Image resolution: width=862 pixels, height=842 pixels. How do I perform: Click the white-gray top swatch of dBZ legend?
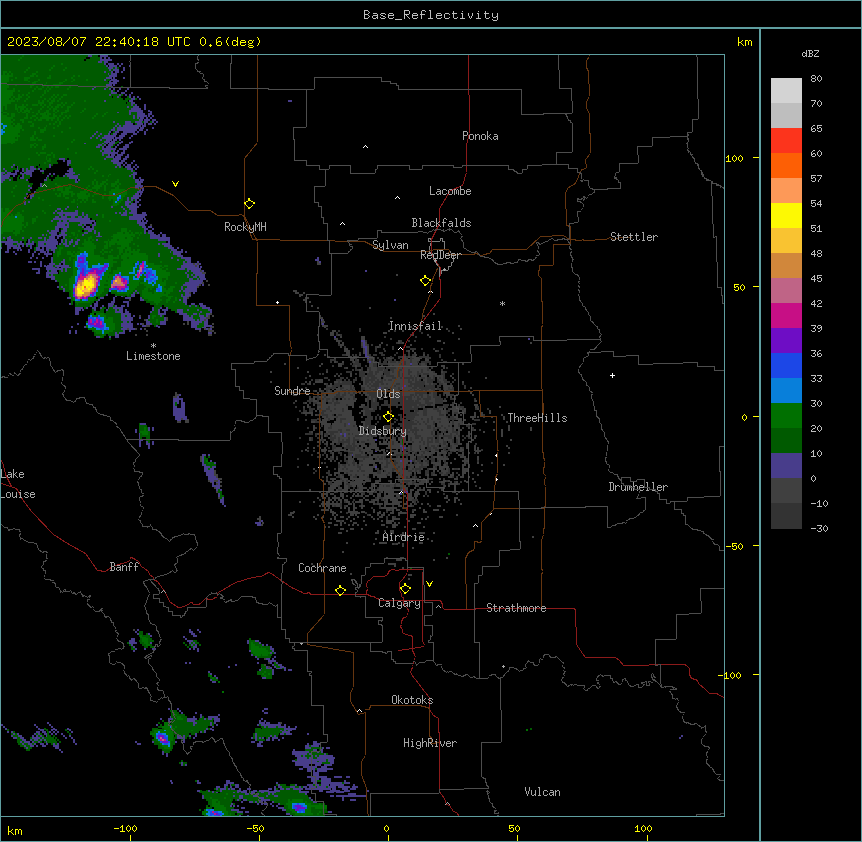point(786,91)
